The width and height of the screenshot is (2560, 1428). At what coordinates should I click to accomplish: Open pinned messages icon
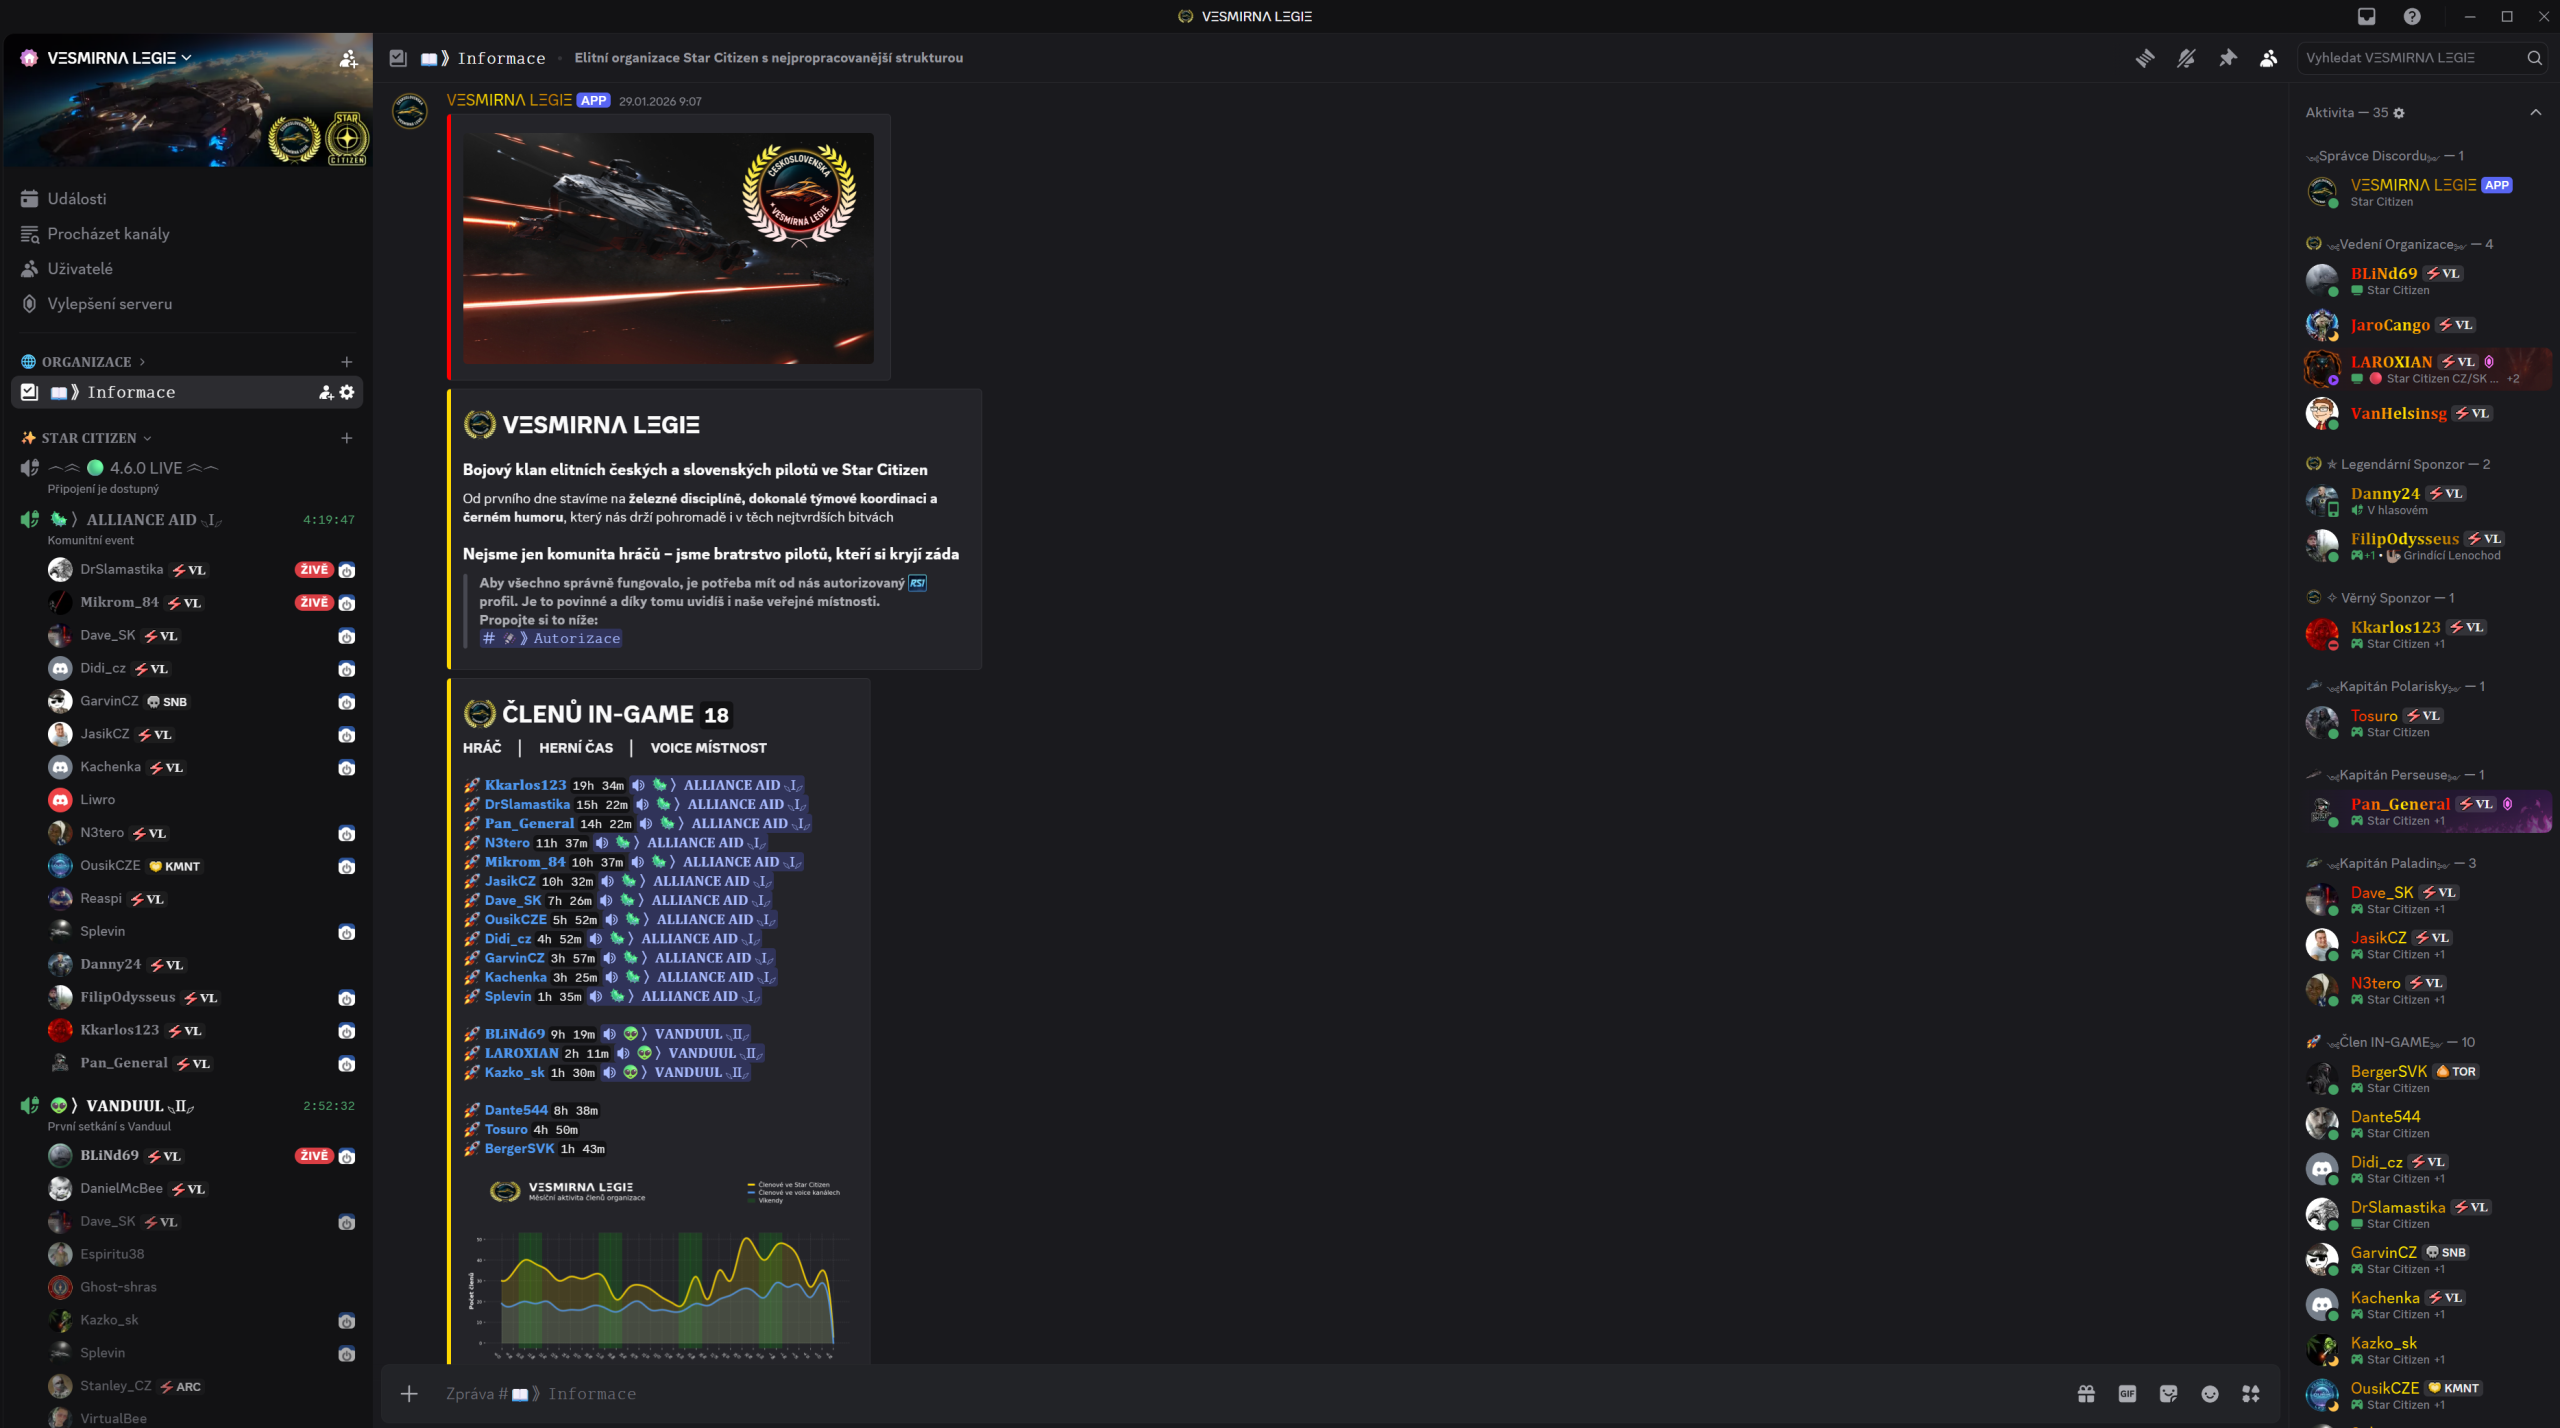click(x=2227, y=58)
